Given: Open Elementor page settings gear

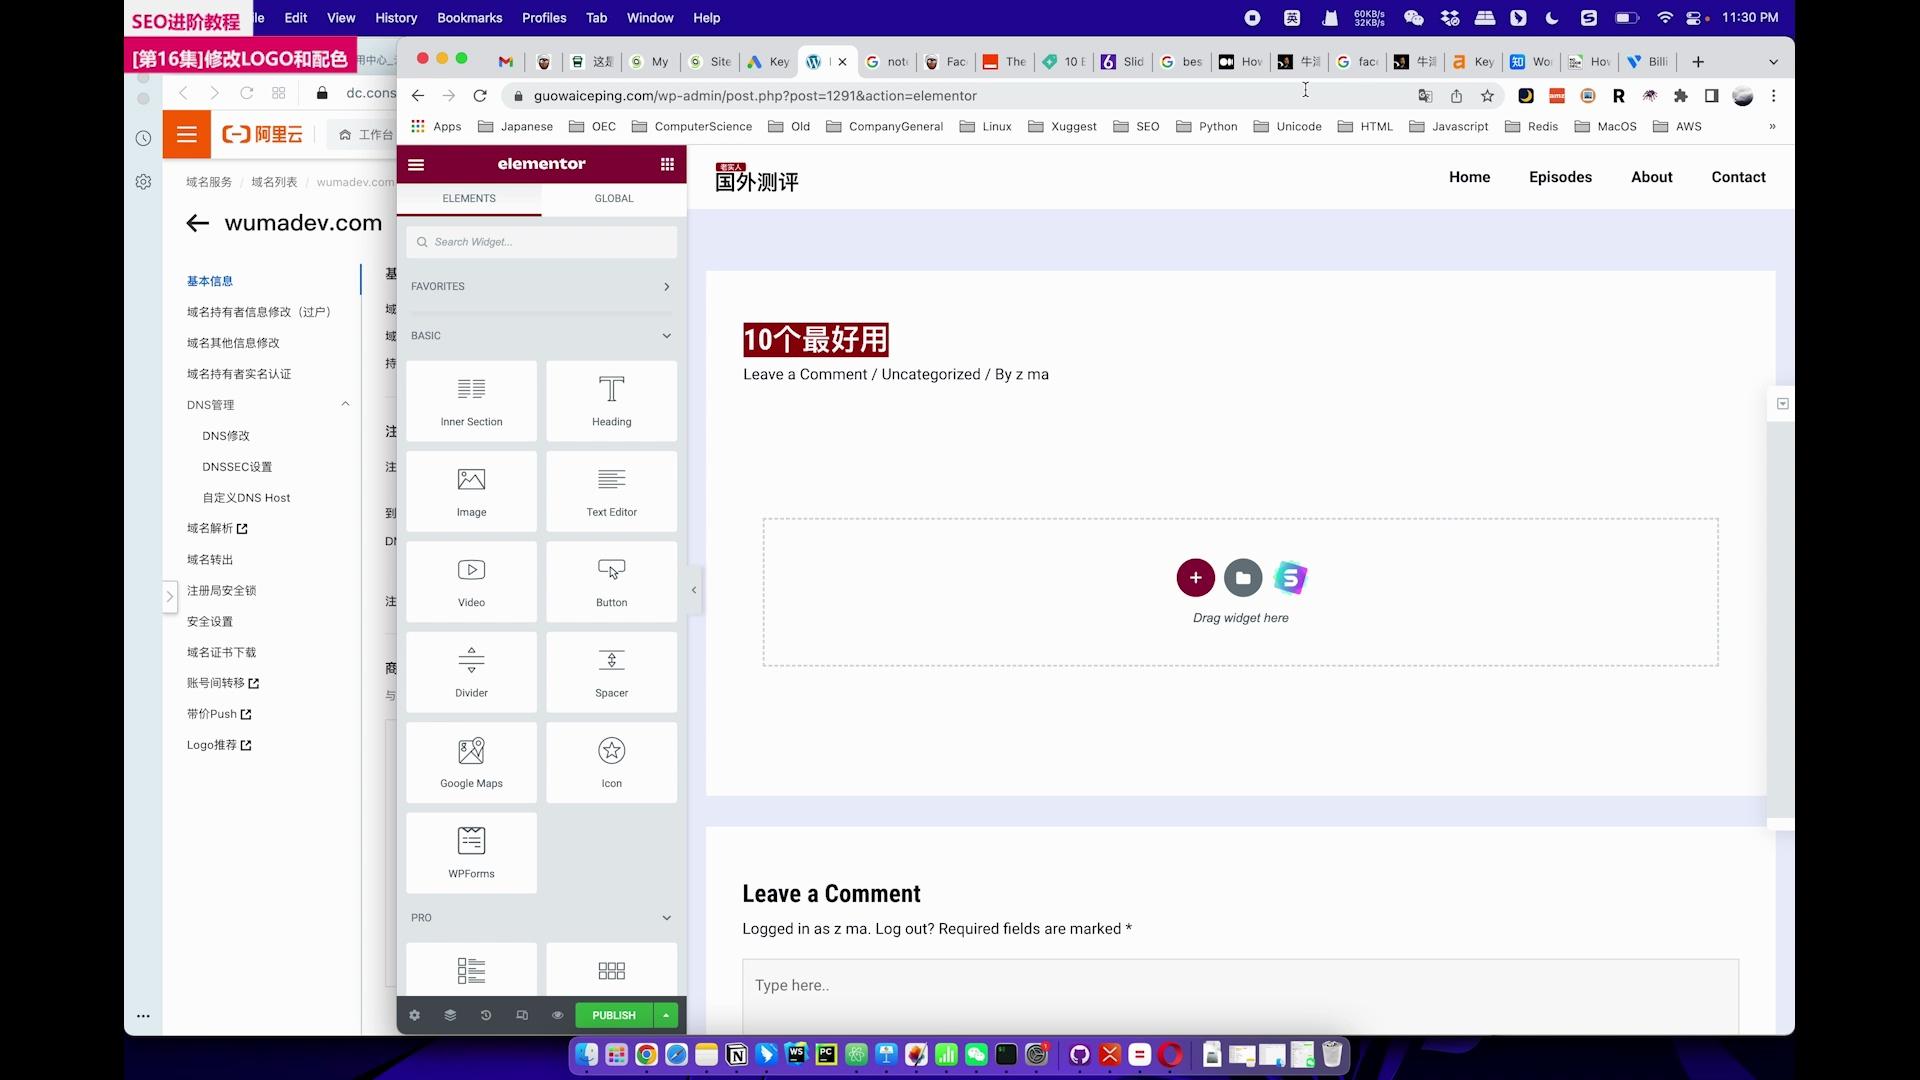Looking at the screenshot, I should click(x=414, y=1015).
